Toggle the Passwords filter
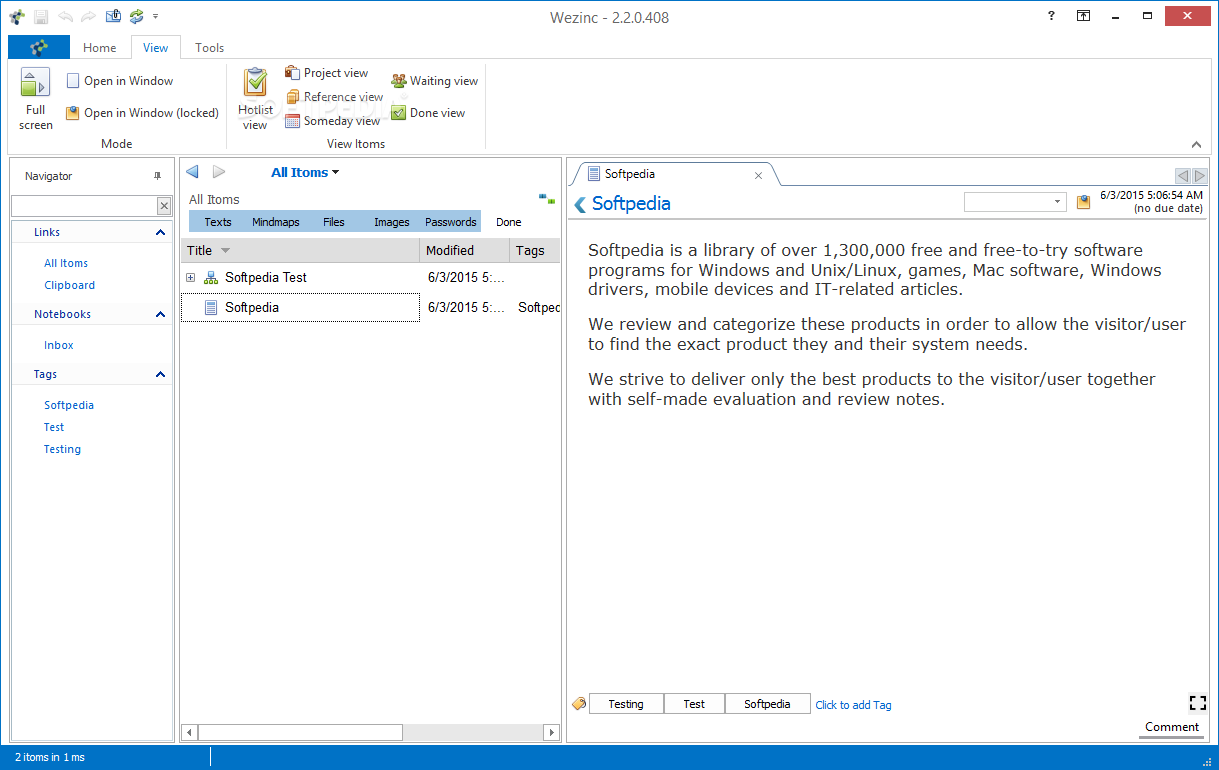The height and width of the screenshot is (770, 1219). (451, 222)
